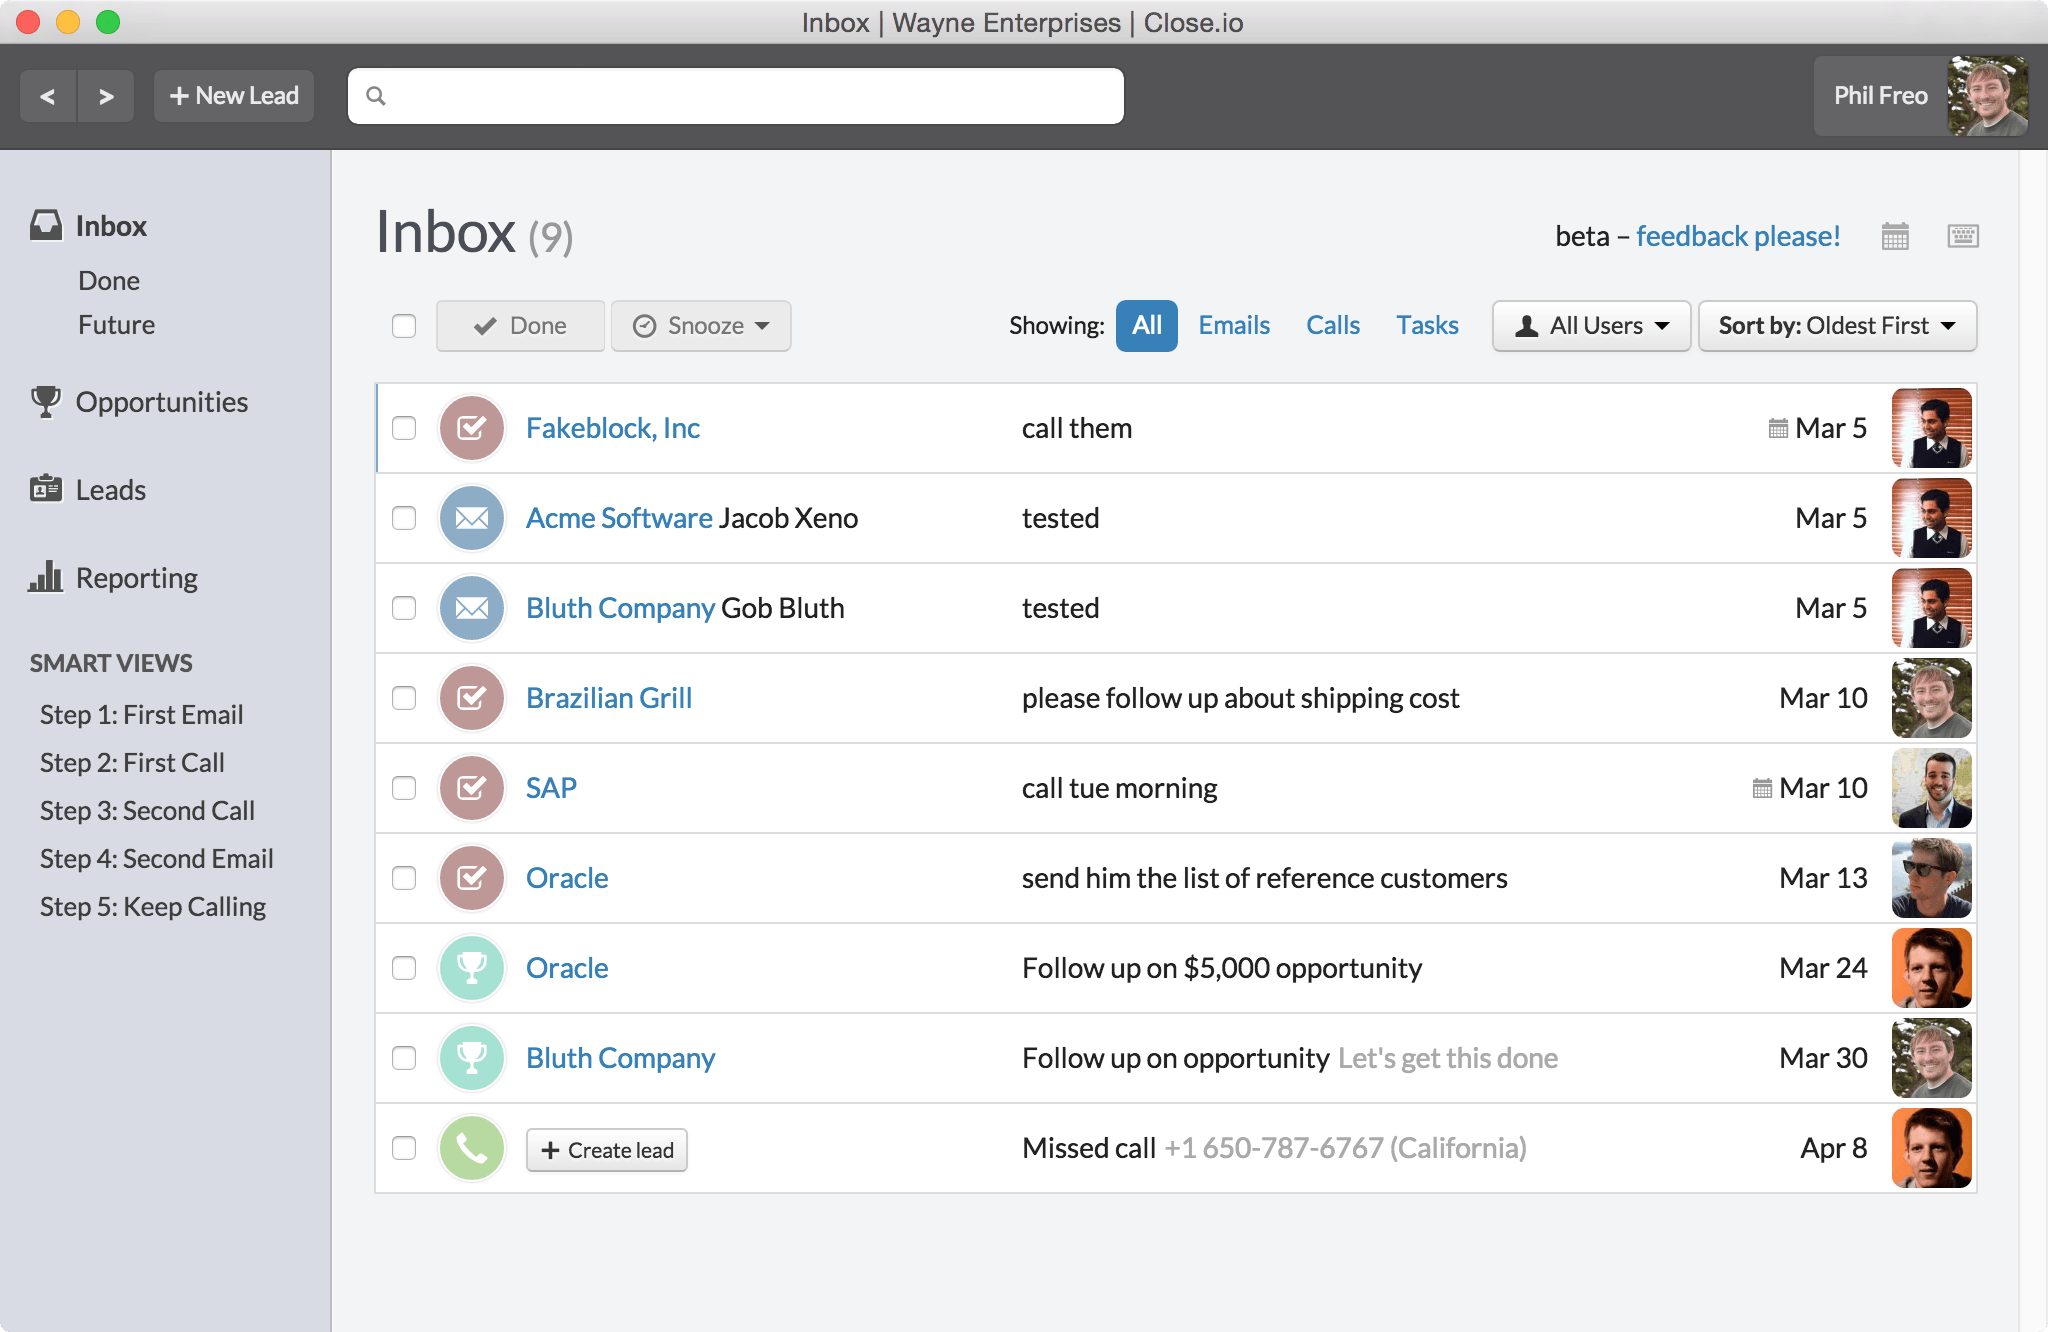The height and width of the screenshot is (1332, 2048).
Task: Check the checkbox on the SAP row
Action: coord(404,788)
